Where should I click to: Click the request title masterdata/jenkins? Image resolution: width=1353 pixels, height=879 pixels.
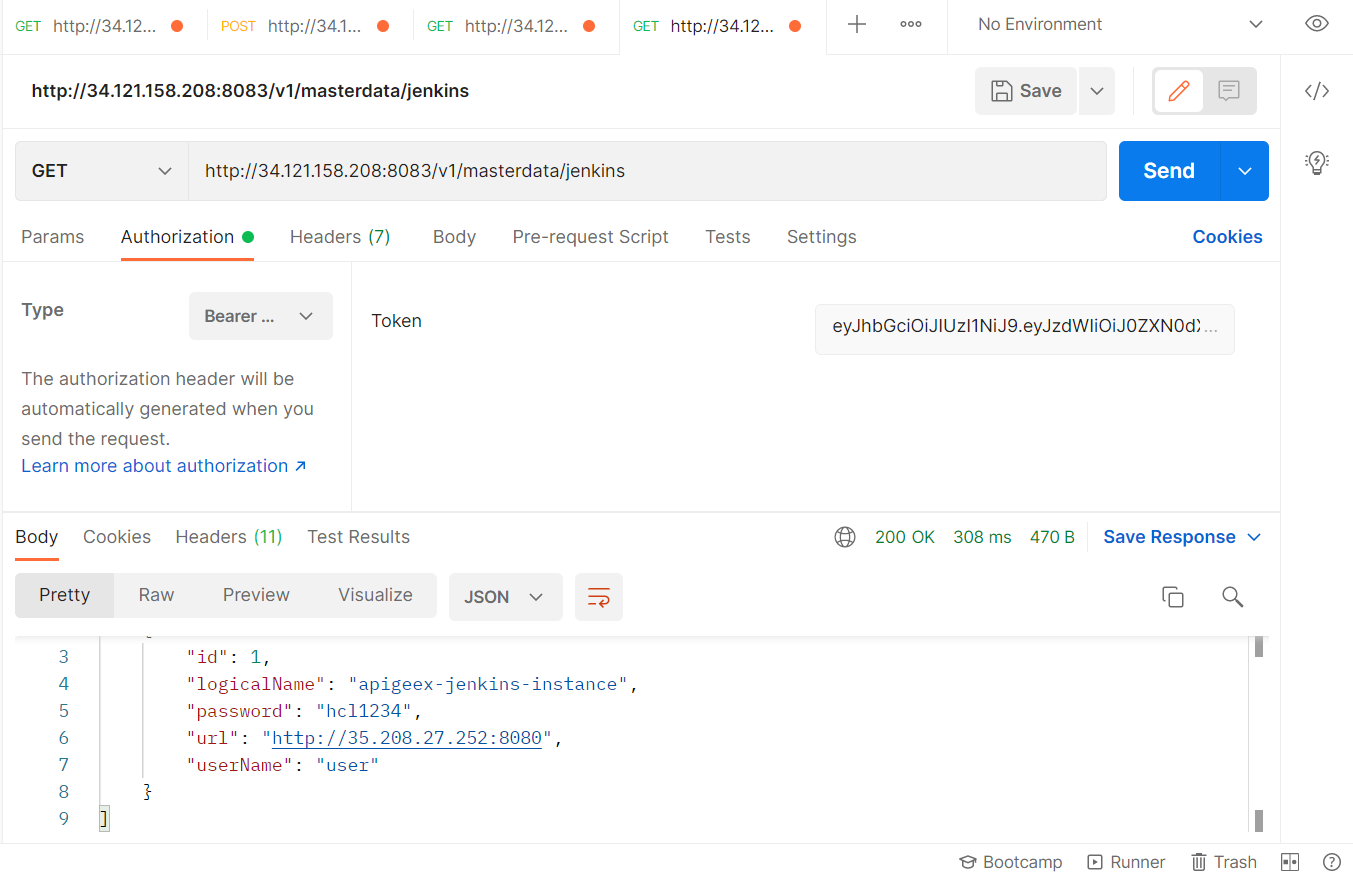coord(250,91)
